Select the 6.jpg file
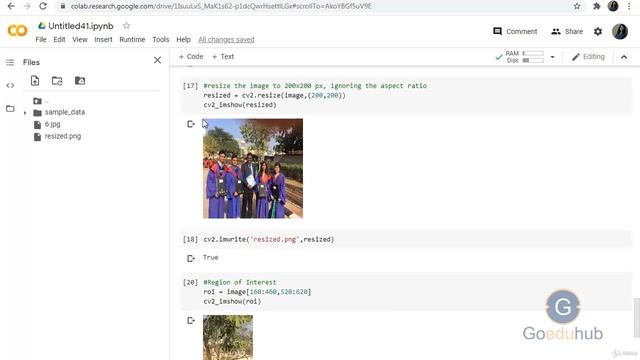Viewport: 640px width, 360px height. [52, 124]
